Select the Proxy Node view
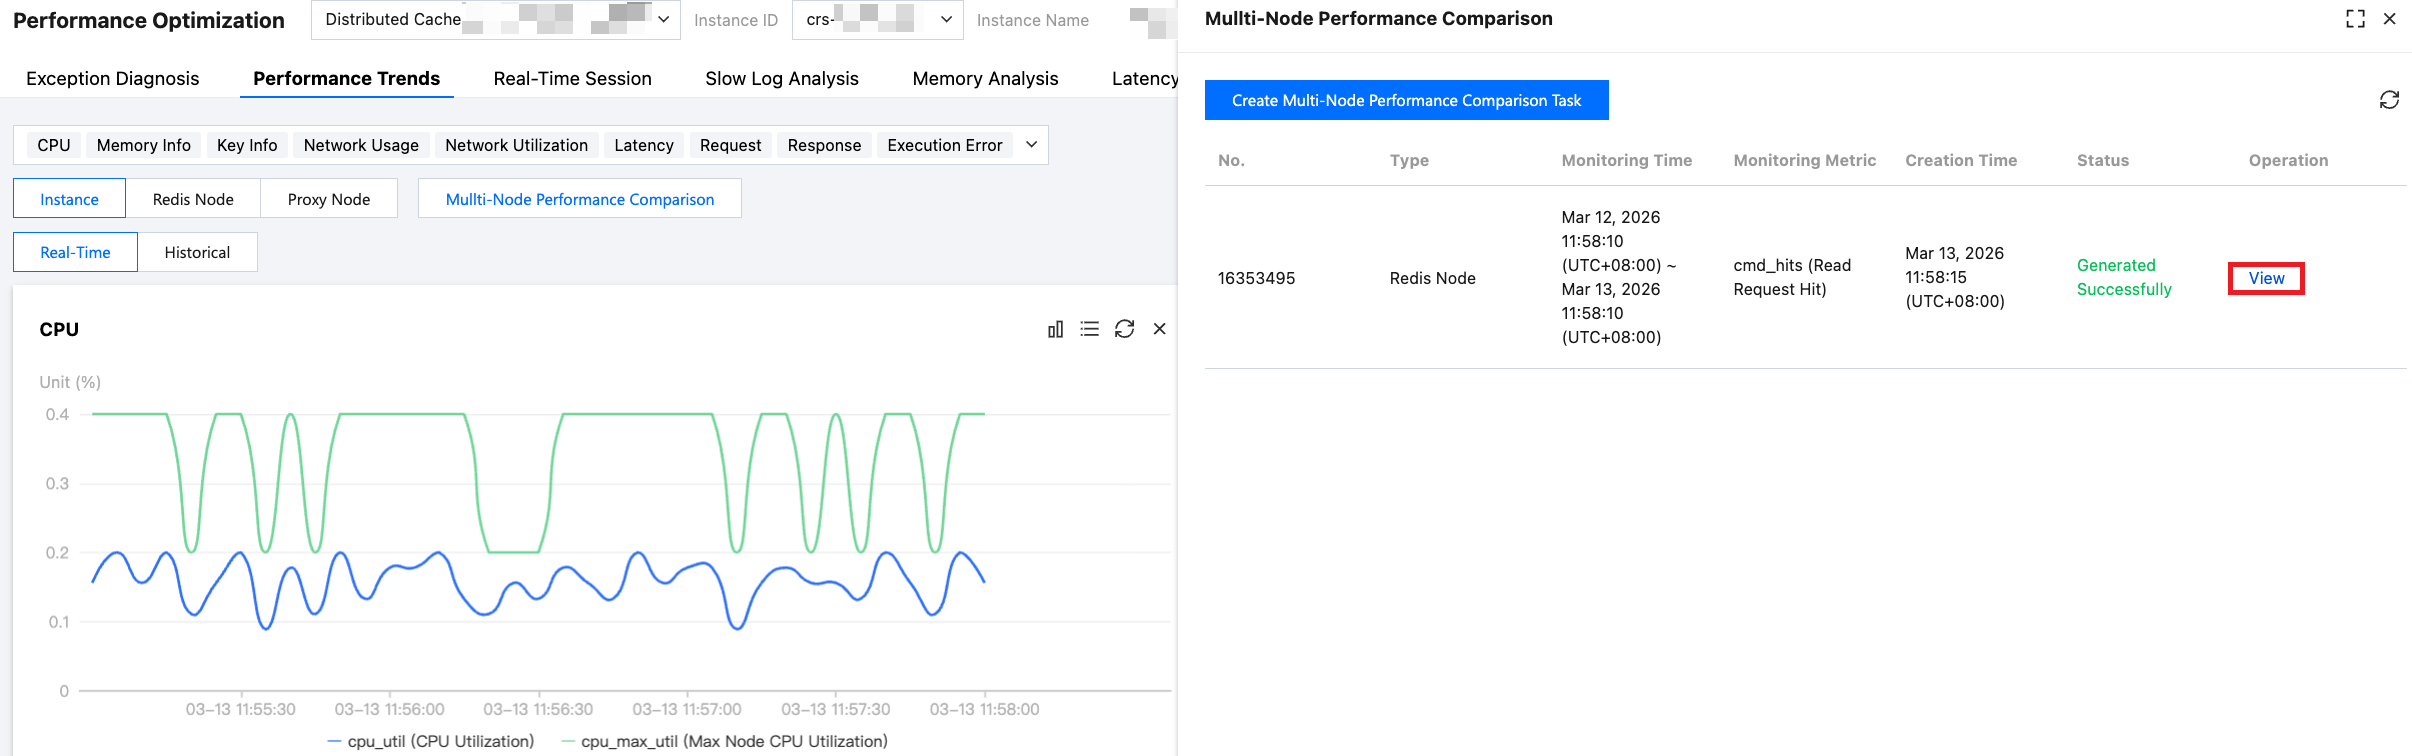This screenshot has width=2412, height=756. point(328,199)
